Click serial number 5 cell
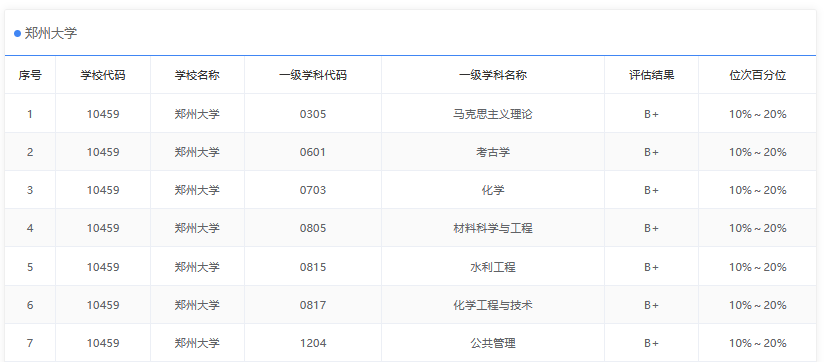Viewport: 827px width, 362px height. pos(30,267)
